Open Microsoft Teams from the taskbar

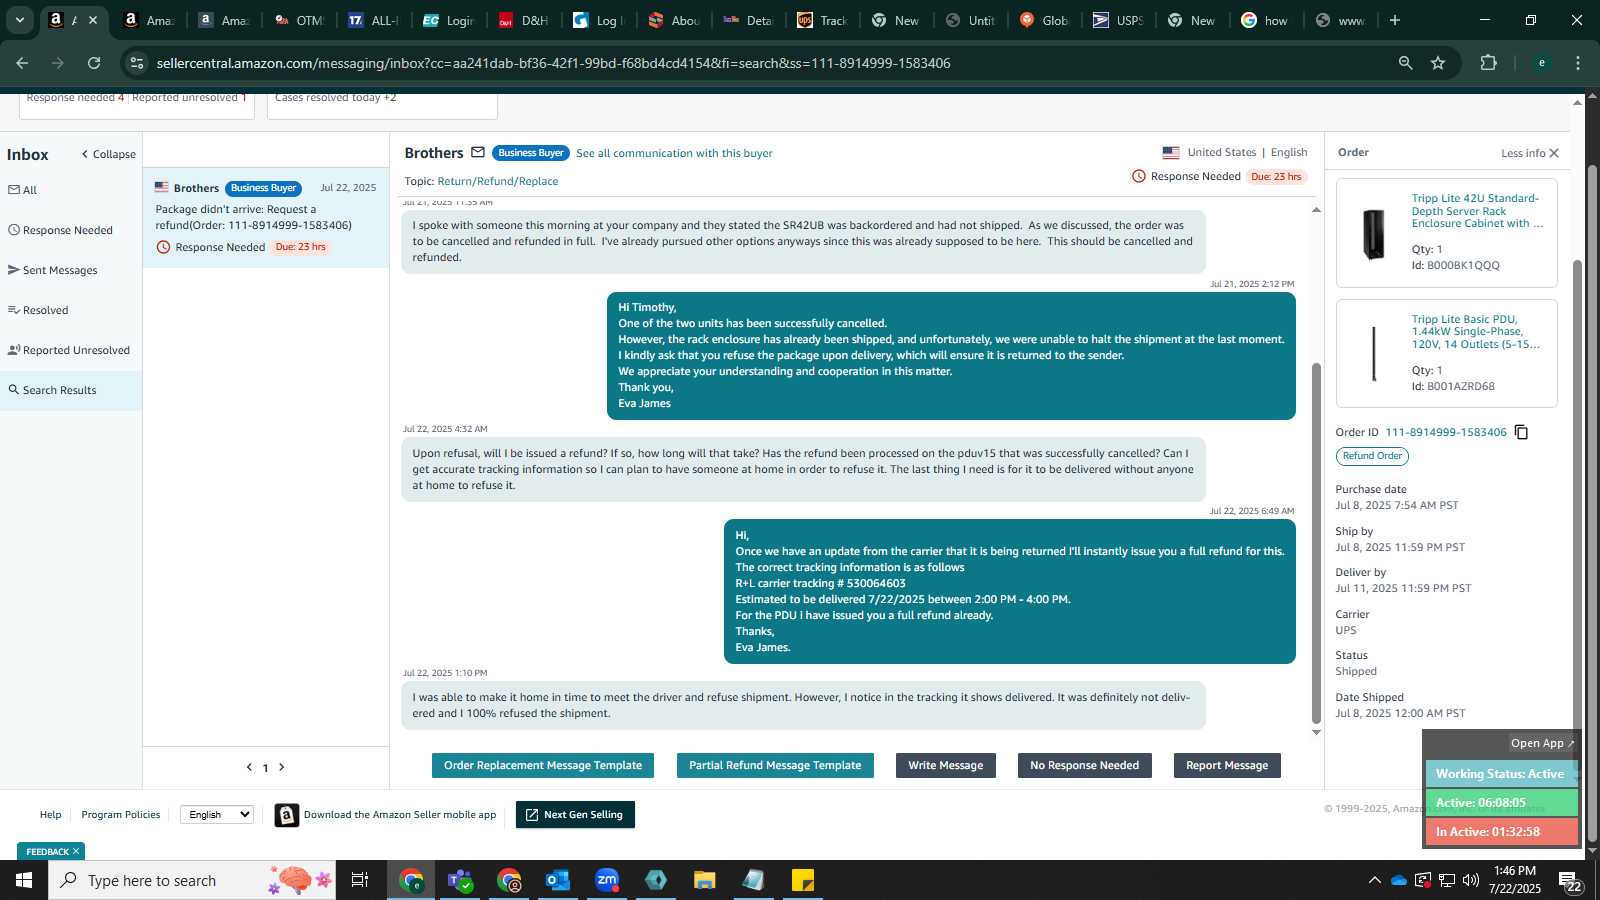pos(460,880)
